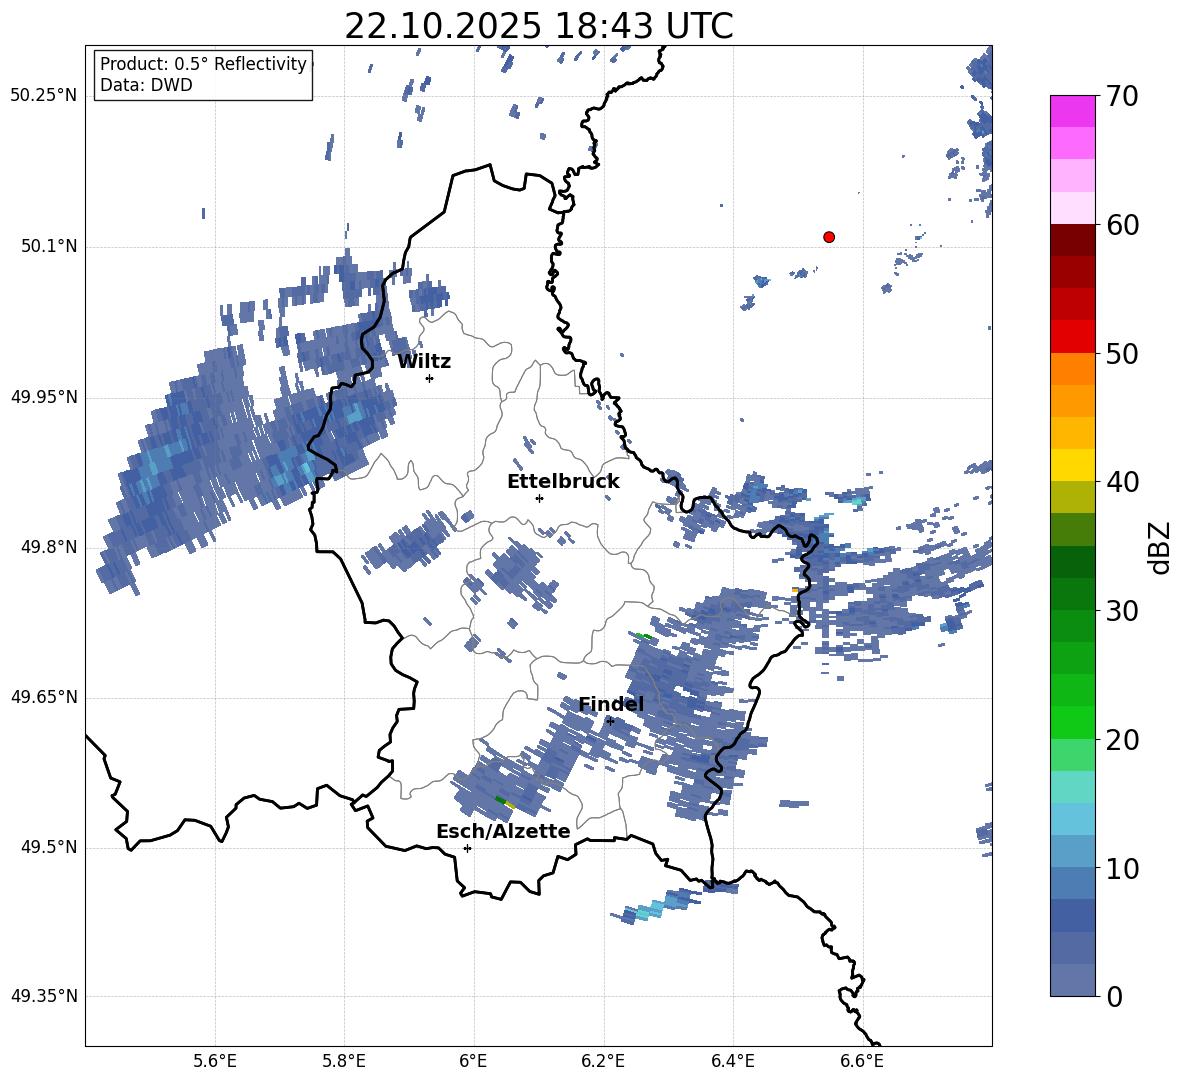1184x1081 pixels.
Task: Click the Ettelbruck station cross marker
Action: [x=539, y=498]
